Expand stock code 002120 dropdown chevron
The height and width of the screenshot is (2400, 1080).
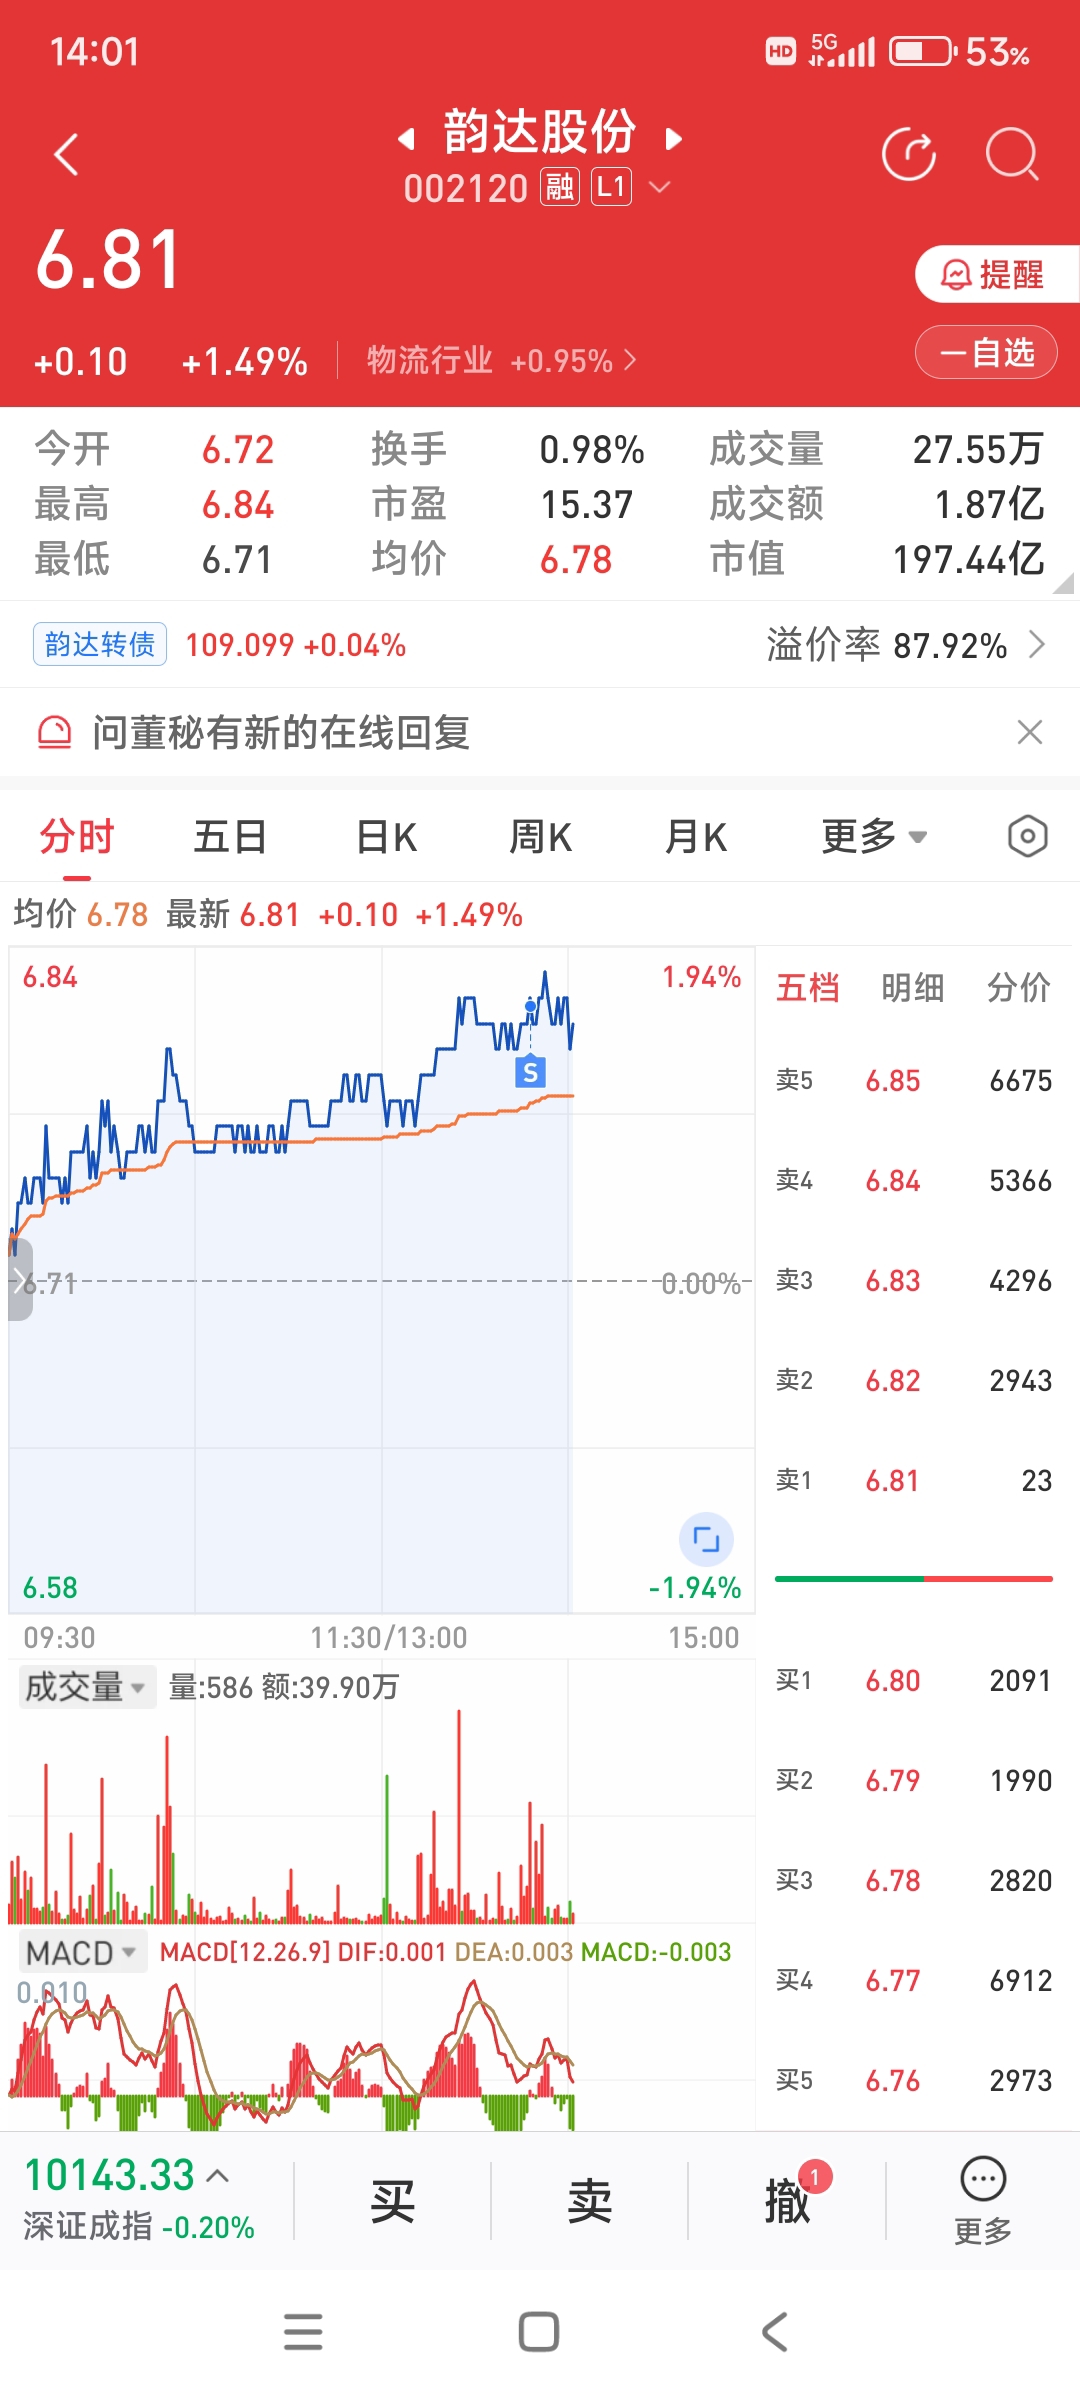pos(660,187)
